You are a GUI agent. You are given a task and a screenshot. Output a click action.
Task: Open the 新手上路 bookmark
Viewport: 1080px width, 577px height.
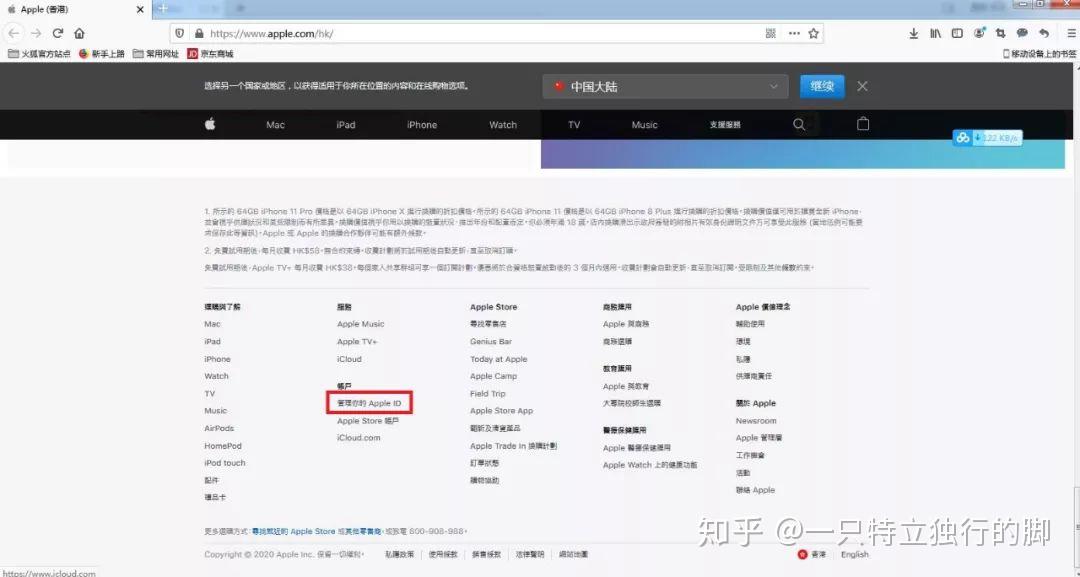pos(102,54)
